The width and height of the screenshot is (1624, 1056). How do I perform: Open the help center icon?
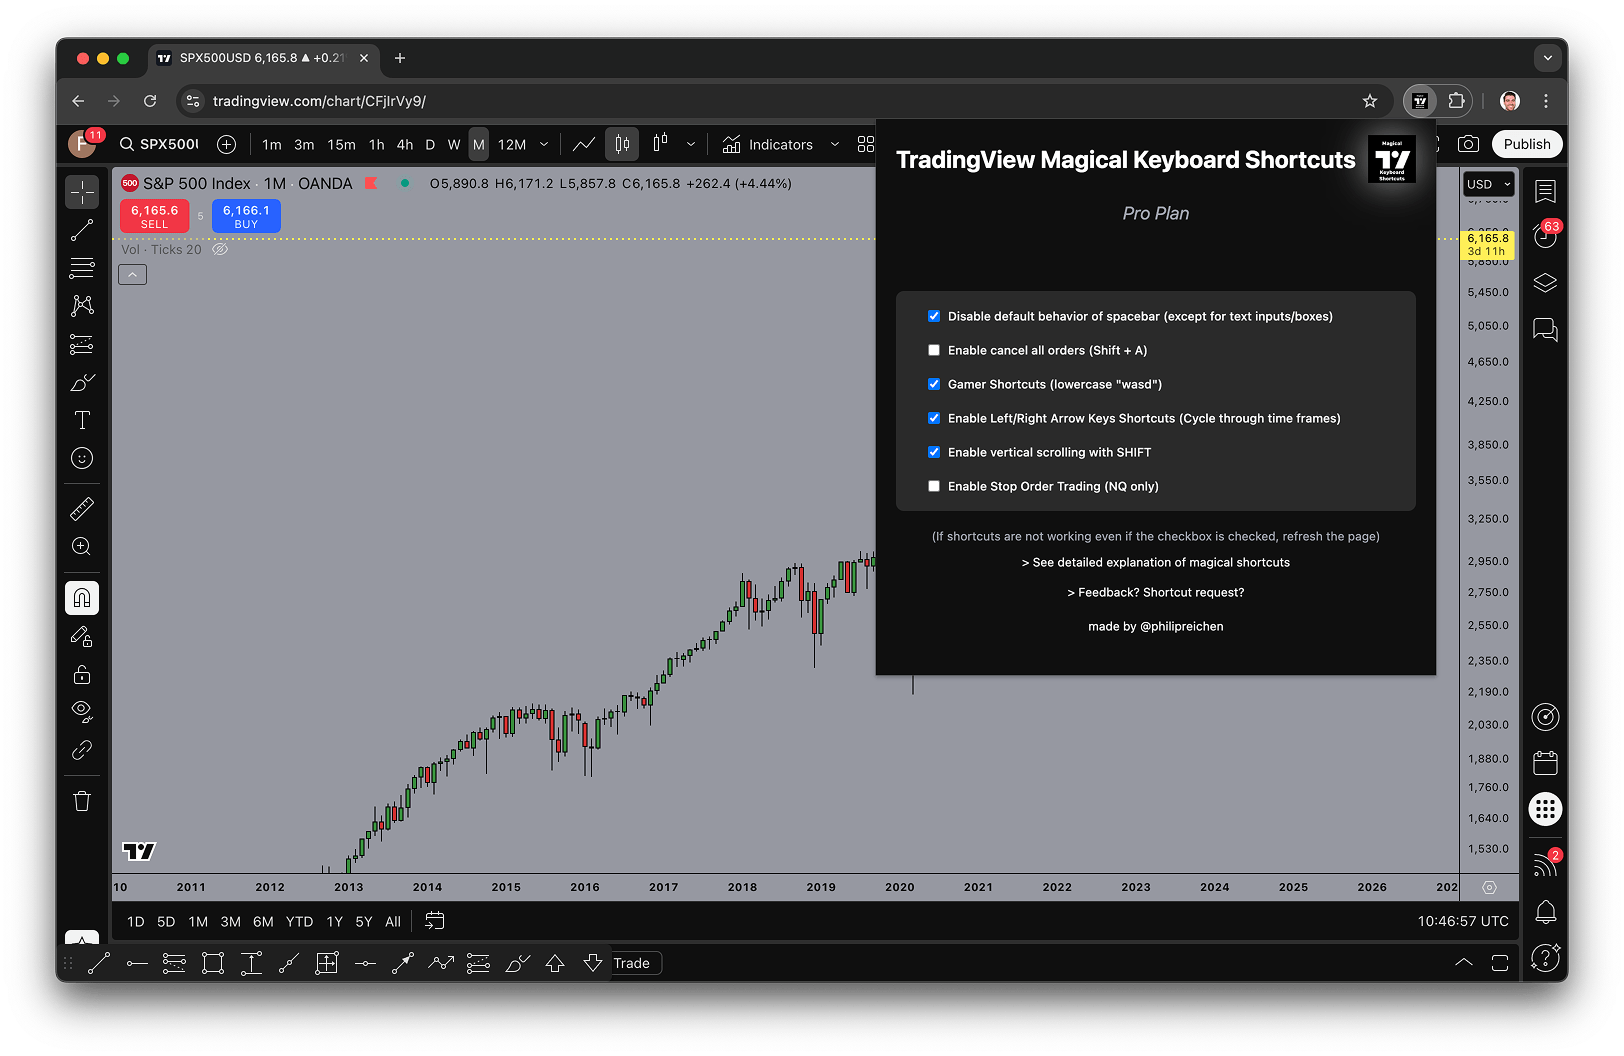pyautogui.click(x=1545, y=958)
